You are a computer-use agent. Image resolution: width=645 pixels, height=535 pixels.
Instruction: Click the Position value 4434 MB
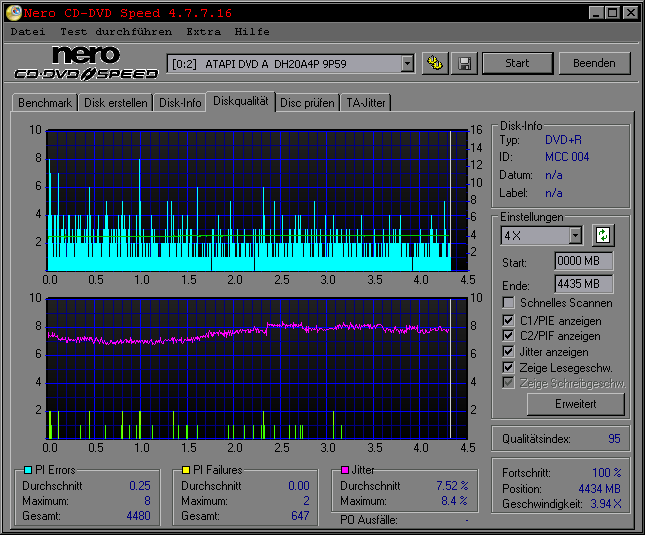click(599, 489)
